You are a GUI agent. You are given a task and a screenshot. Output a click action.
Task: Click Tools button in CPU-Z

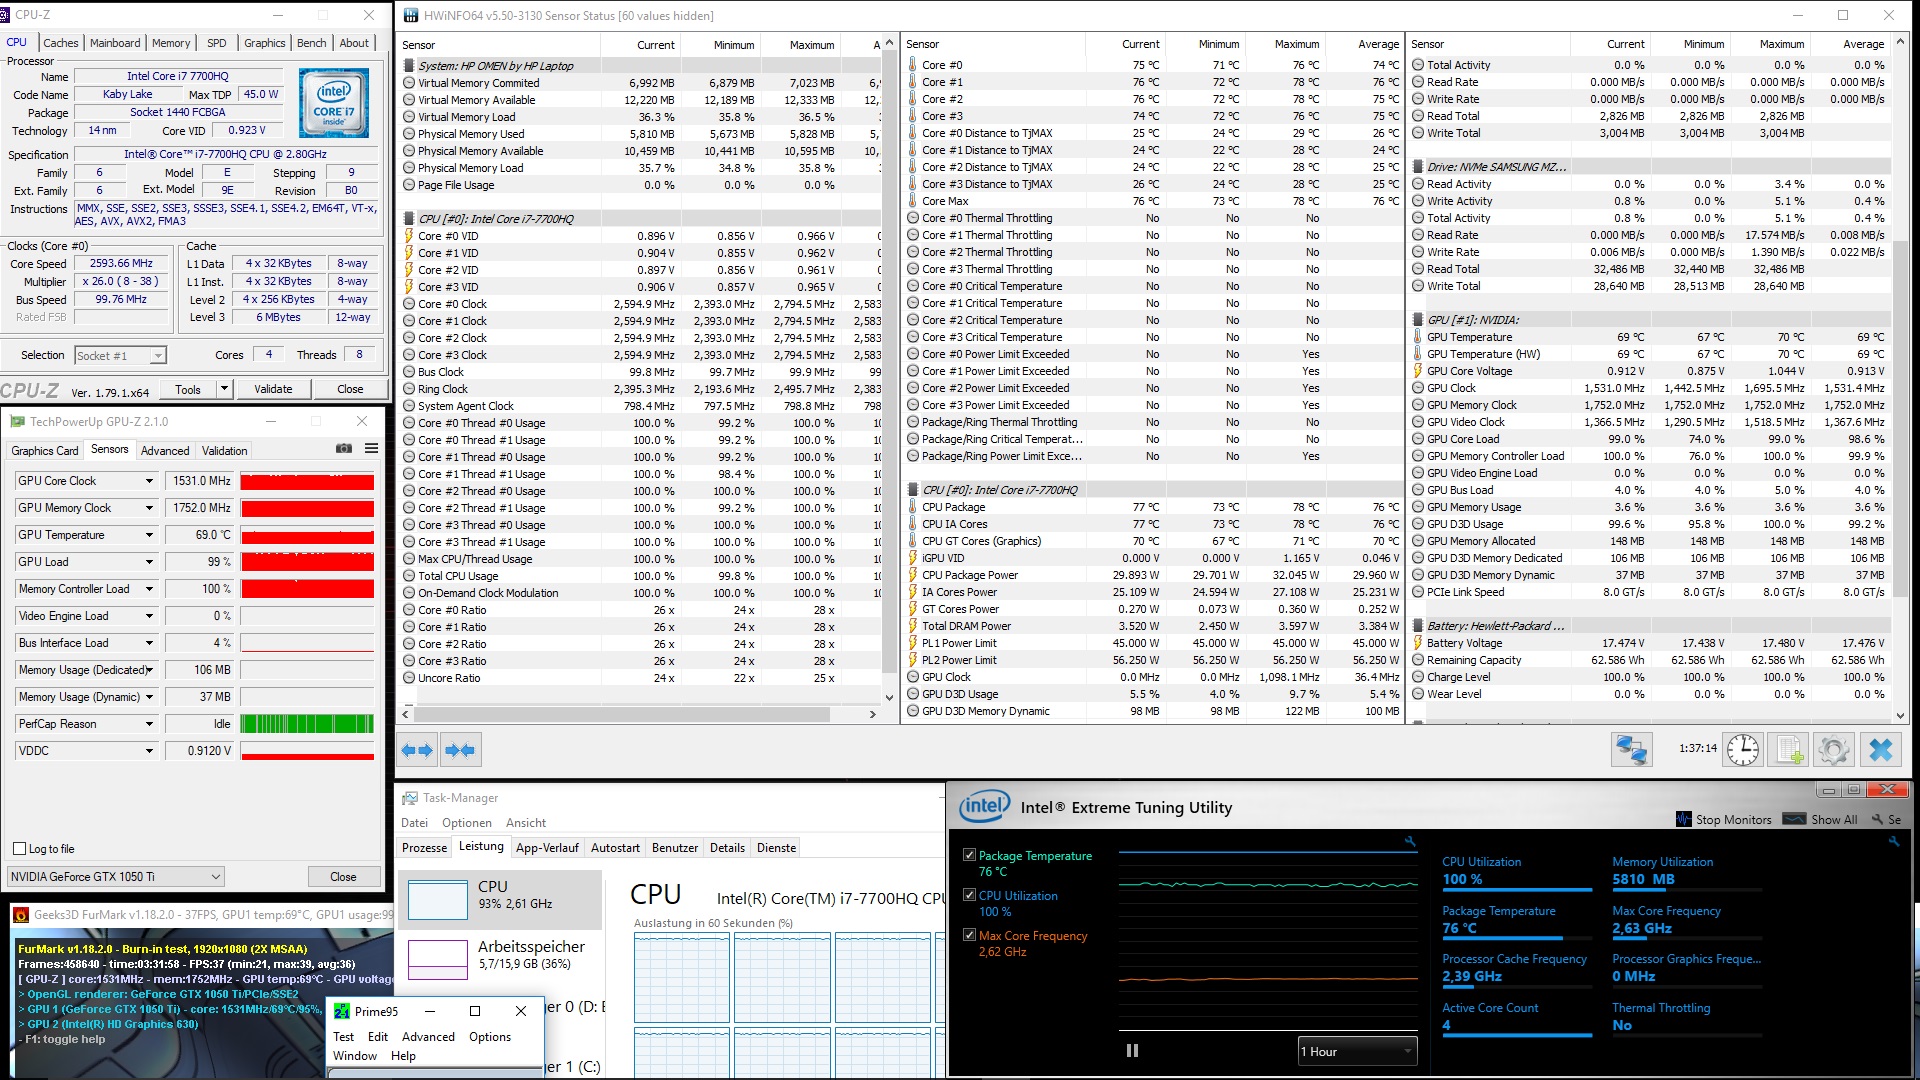pyautogui.click(x=188, y=389)
